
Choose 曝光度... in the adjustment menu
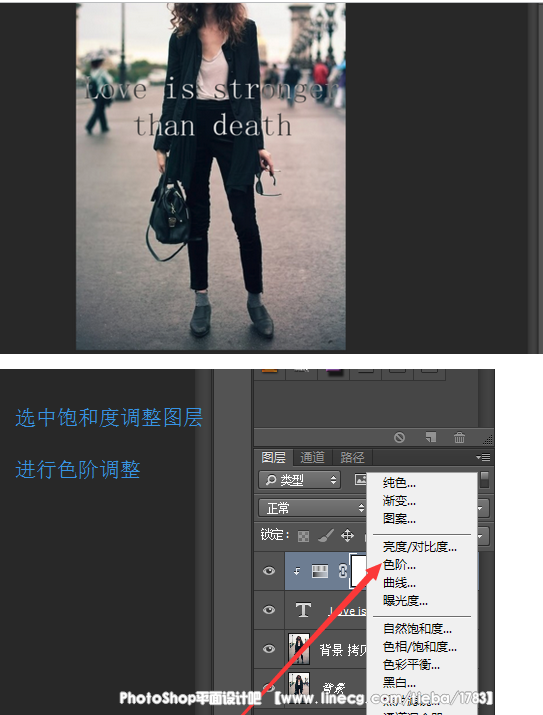405,601
